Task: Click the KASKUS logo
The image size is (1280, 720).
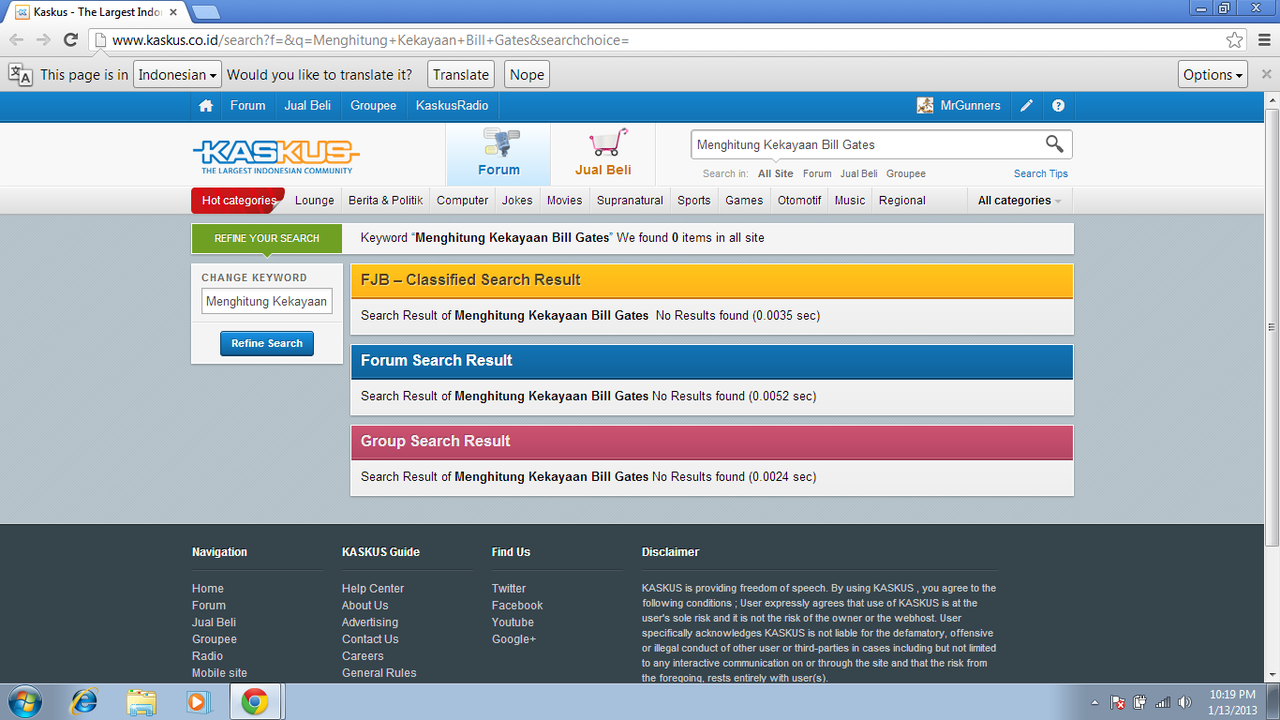Action: click(276, 155)
